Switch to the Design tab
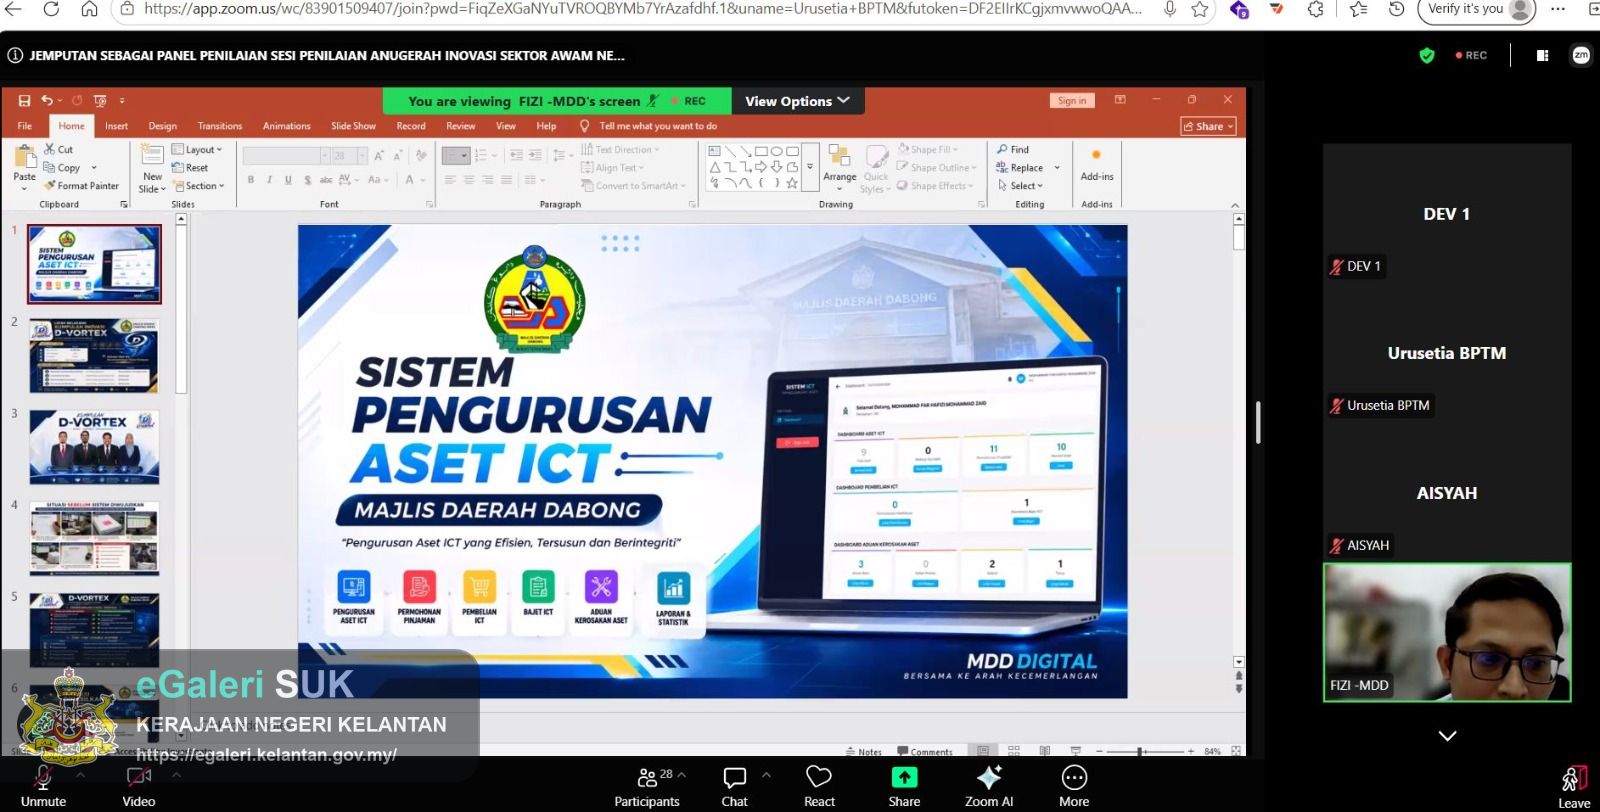Viewport: 1600px width, 812px height. (x=162, y=126)
